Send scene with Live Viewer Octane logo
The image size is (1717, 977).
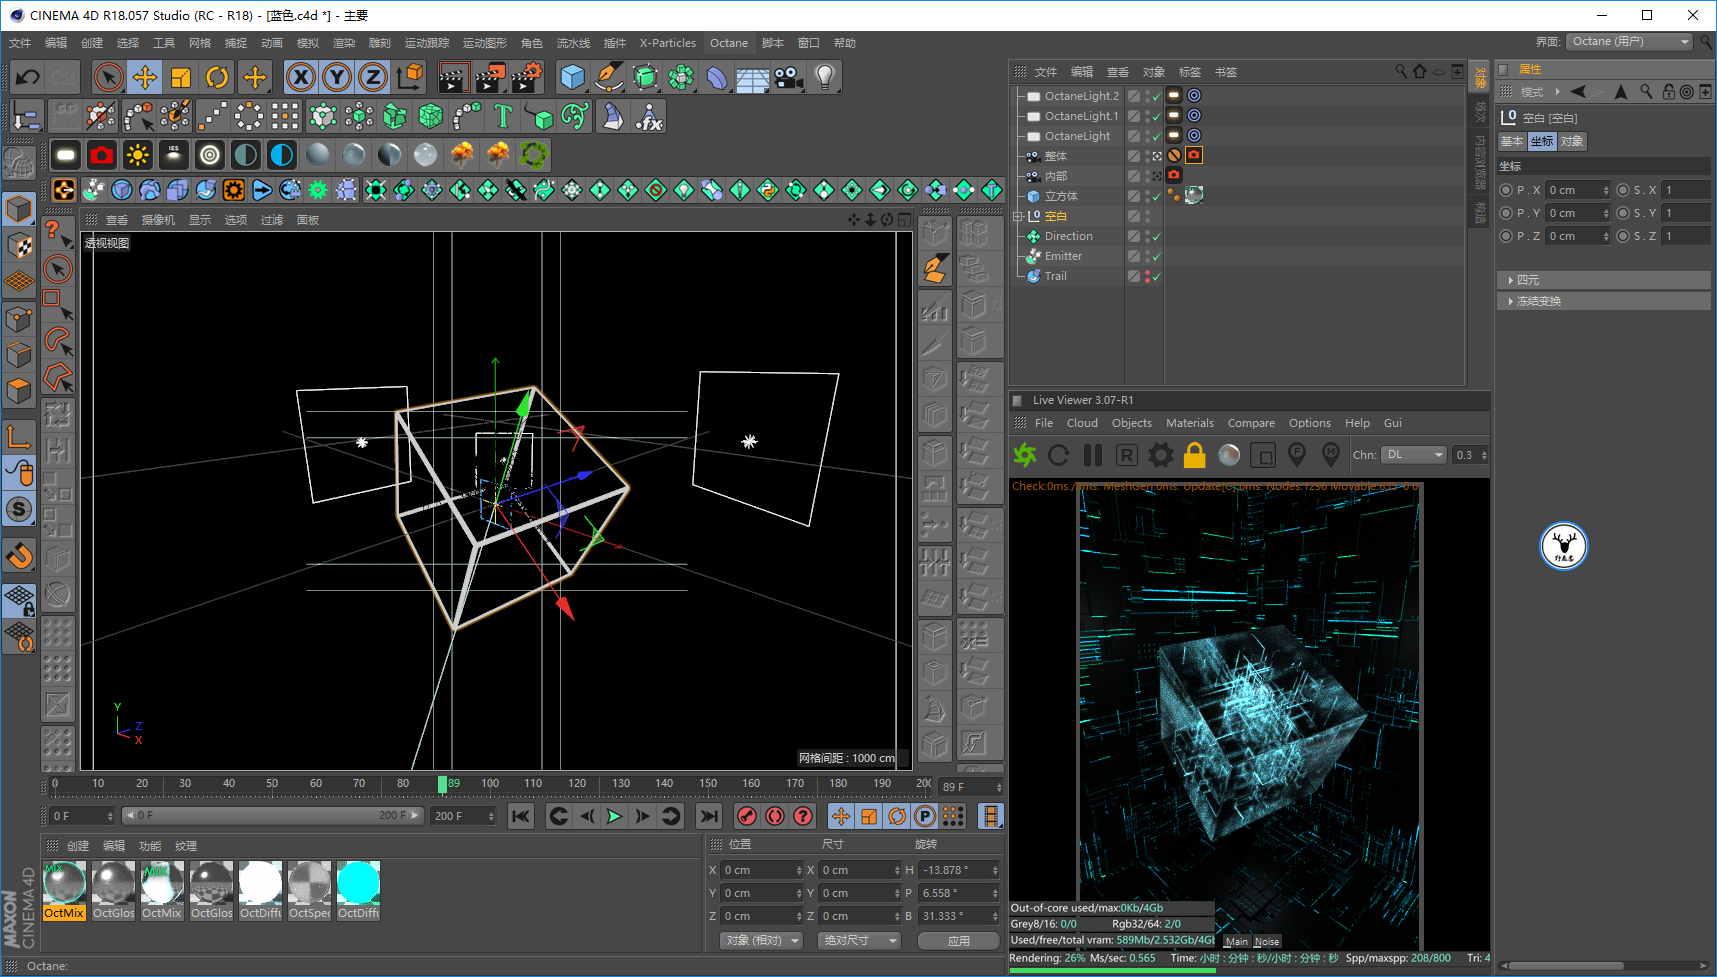tap(1025, 455)
